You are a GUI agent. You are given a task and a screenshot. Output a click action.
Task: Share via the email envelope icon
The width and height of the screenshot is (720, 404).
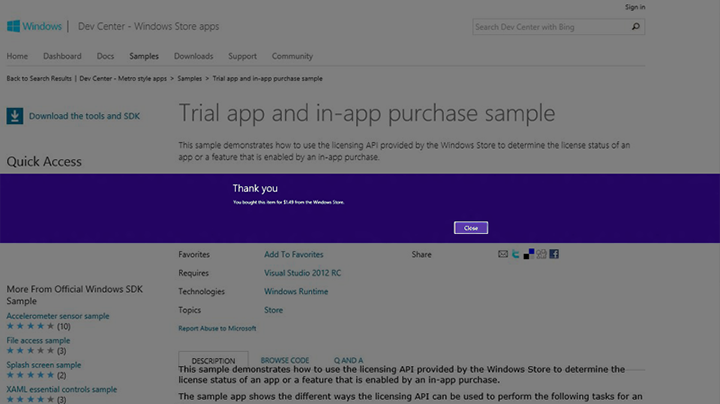point(503,254)
